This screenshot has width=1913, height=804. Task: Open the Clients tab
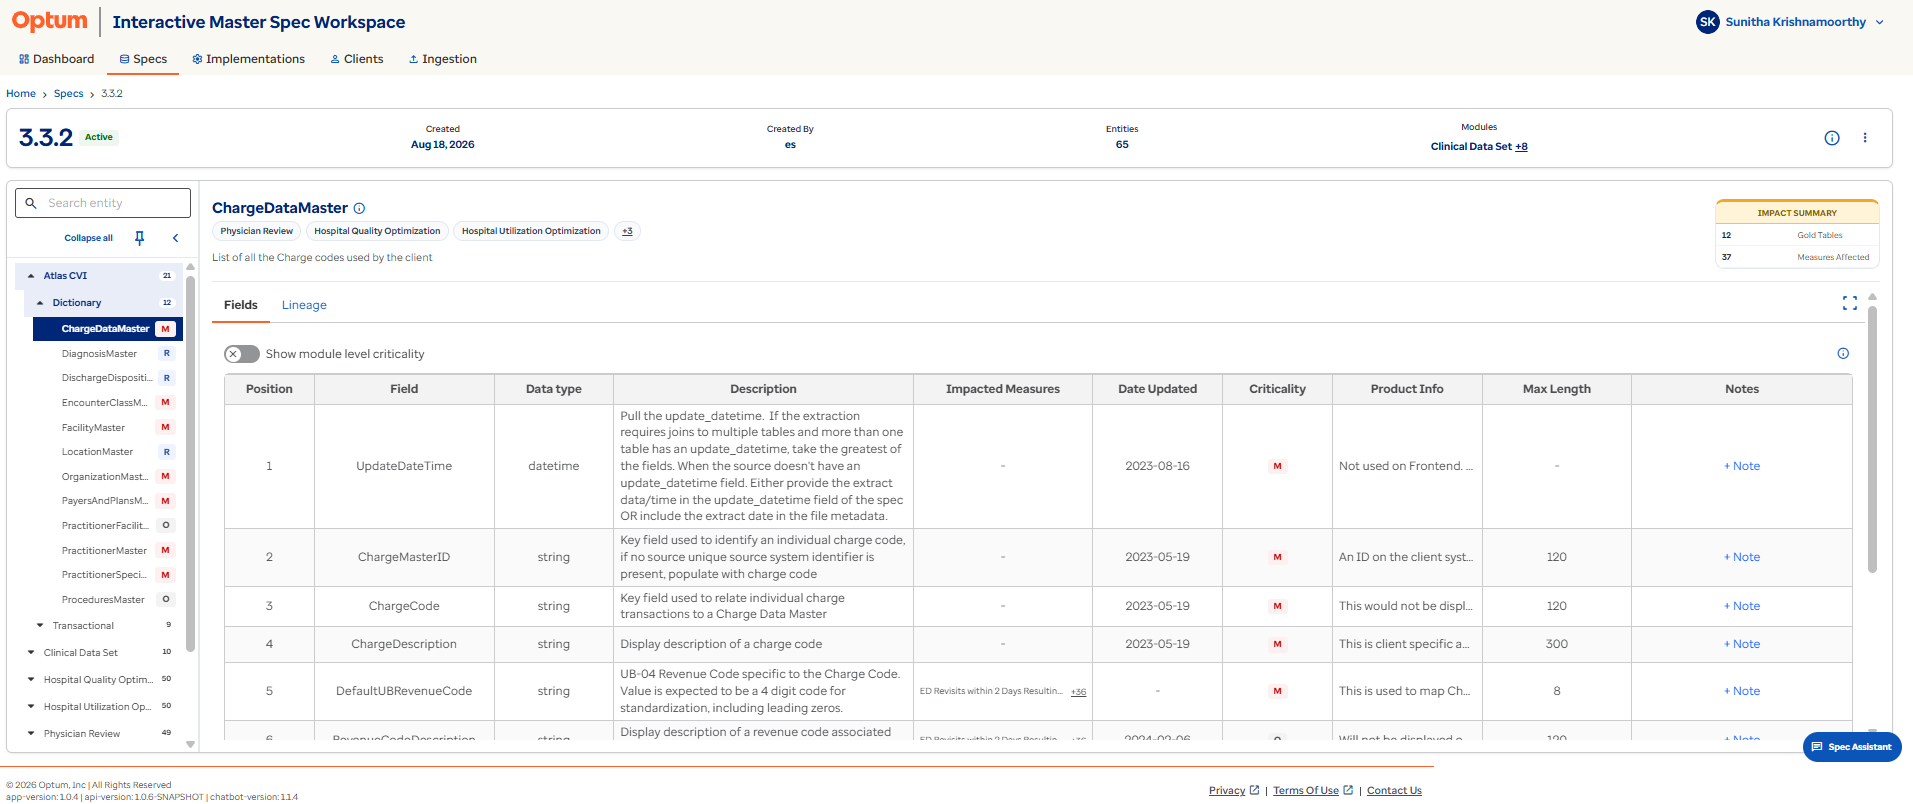[x=357, y=59]
